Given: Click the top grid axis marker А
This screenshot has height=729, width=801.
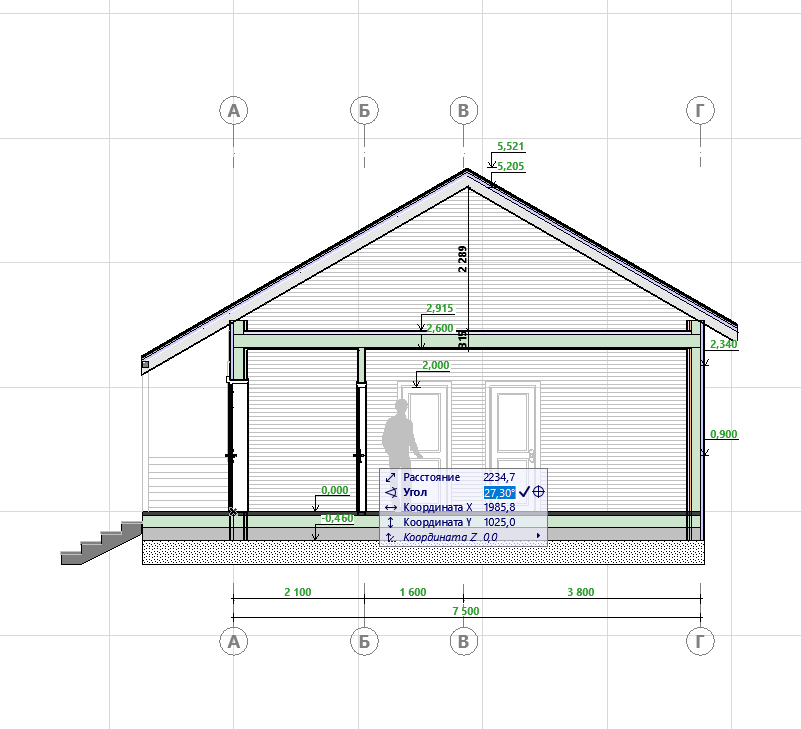Looking at the screenshot, I should 233,110.
